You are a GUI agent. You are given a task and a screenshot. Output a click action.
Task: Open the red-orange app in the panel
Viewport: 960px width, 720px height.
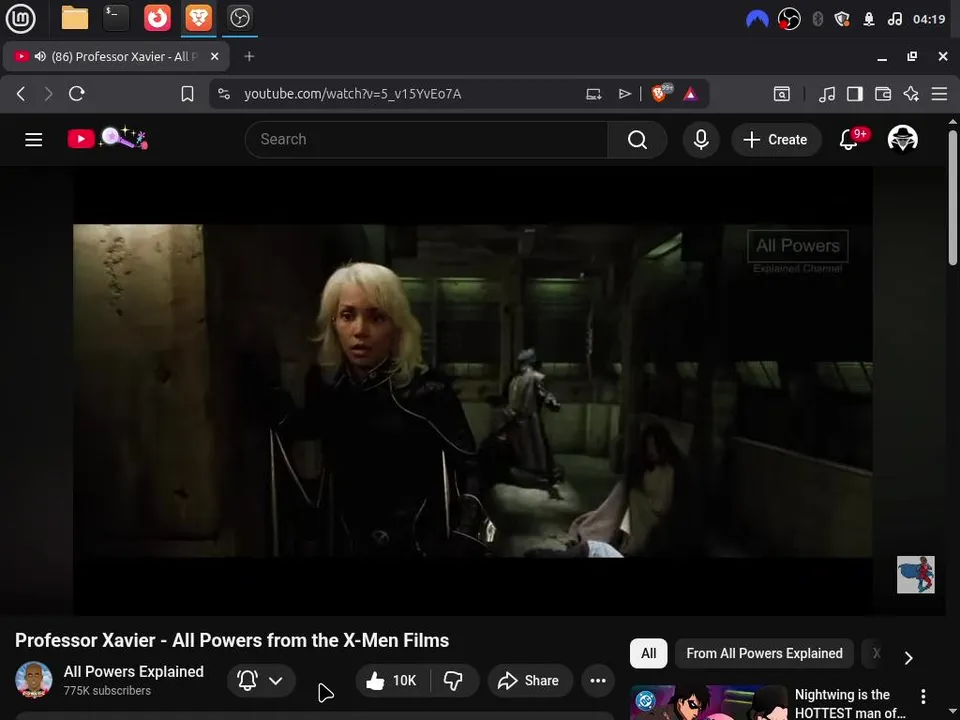(157, 18)
